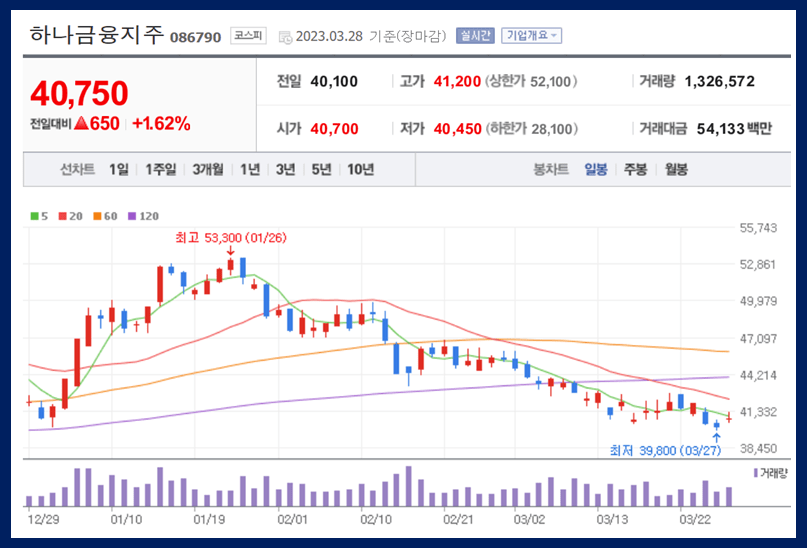The height and width of the screenshot is (548, 807).
Task: Select the 1일 line chart tab
Action: pyautogui.click(x=118, y=169)
